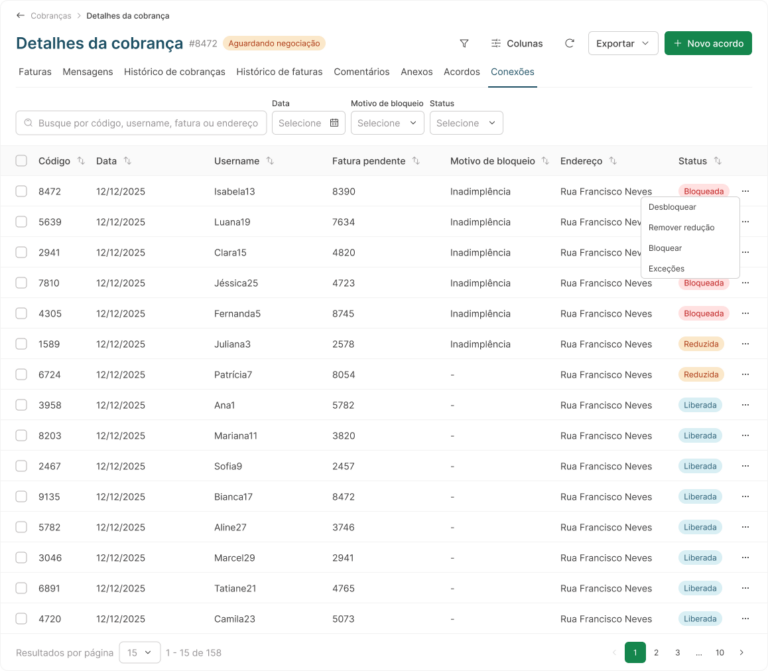
Task: Check the row 5639 Luana19 checkbox
Action: click(21, 222)
